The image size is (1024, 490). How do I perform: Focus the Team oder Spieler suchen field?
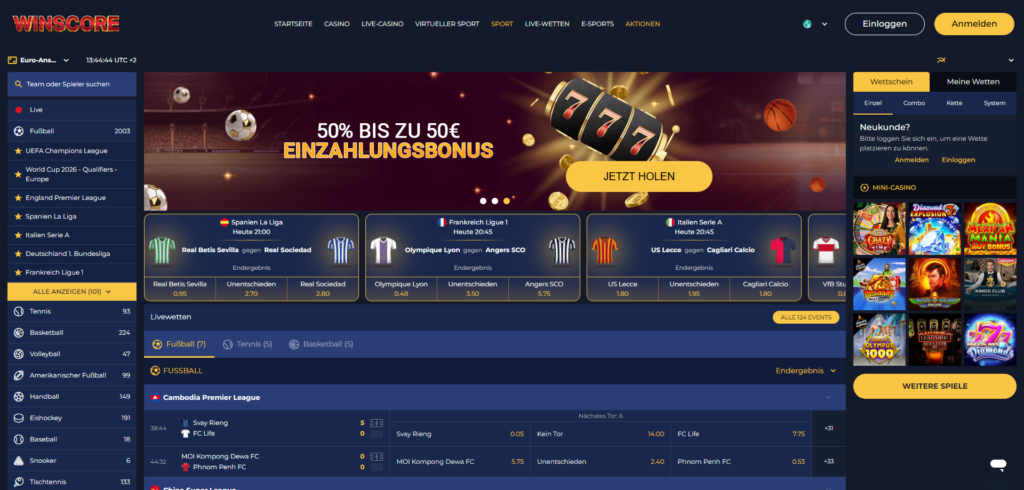tap(72, 84)
